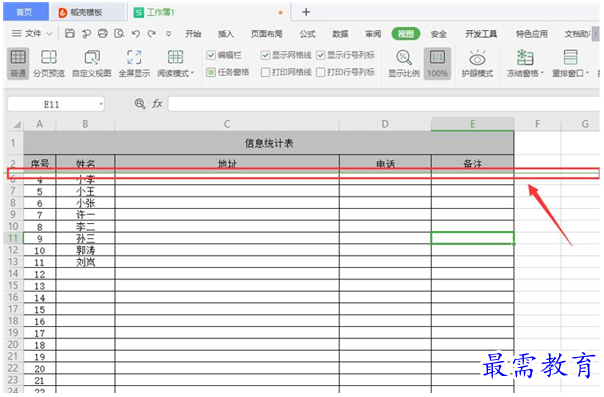Click the select-all corner of grid
The width and height of the screenshot is (604, 397).
[x=17, y=124]
